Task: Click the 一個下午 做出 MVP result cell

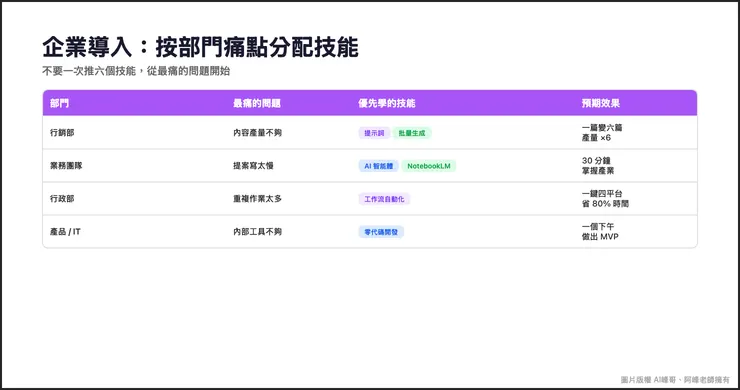Action: tap(600, 232)
